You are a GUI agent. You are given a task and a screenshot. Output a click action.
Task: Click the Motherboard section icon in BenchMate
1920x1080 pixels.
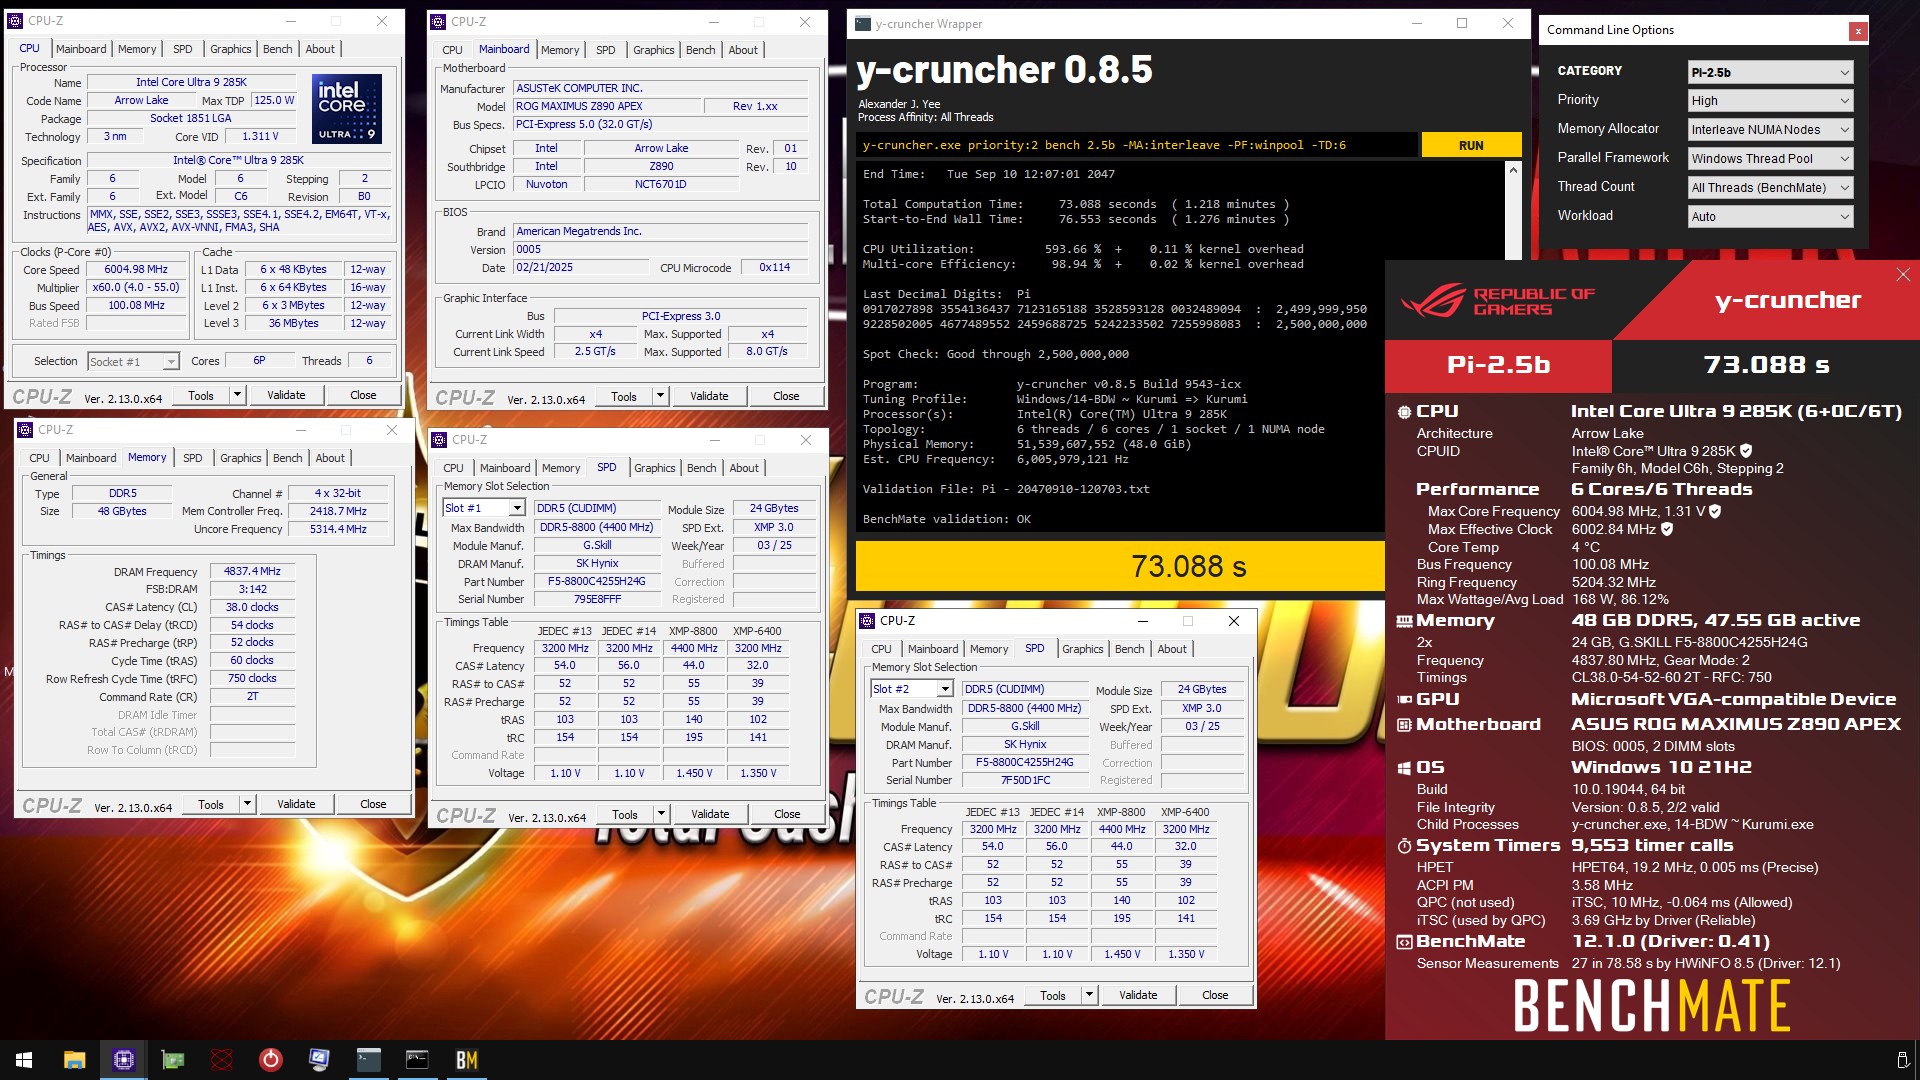coord(1404,725)
